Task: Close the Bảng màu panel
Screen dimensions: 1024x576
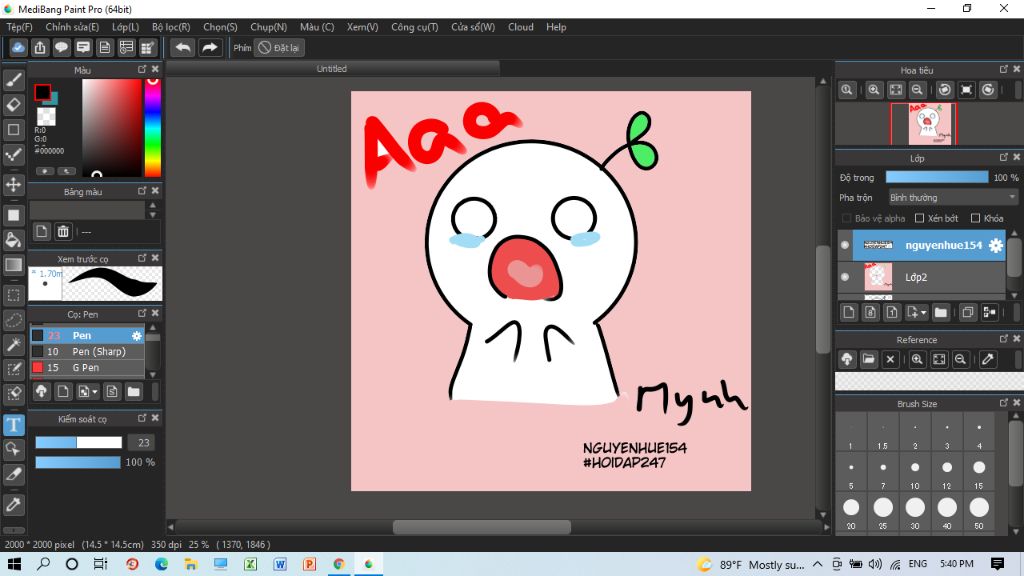Action: [x=155, y=191]
